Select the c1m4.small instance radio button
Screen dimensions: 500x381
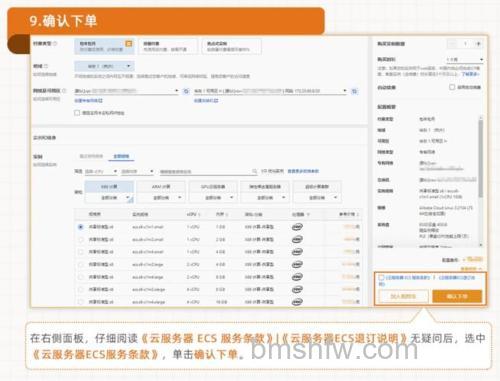pos(81,252)
